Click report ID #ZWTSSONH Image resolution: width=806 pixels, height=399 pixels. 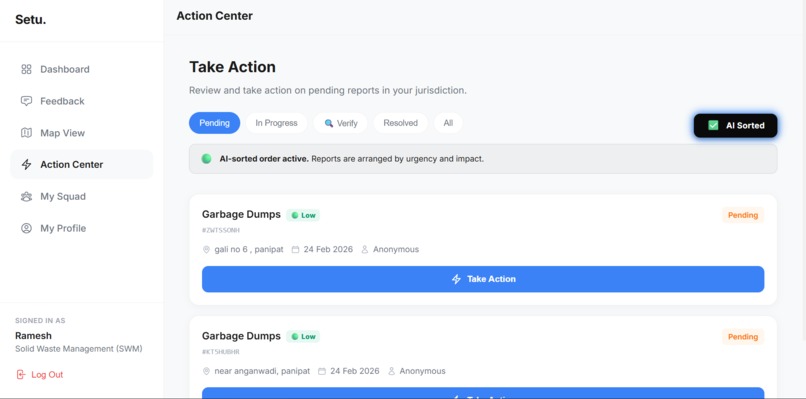(221, 230)
